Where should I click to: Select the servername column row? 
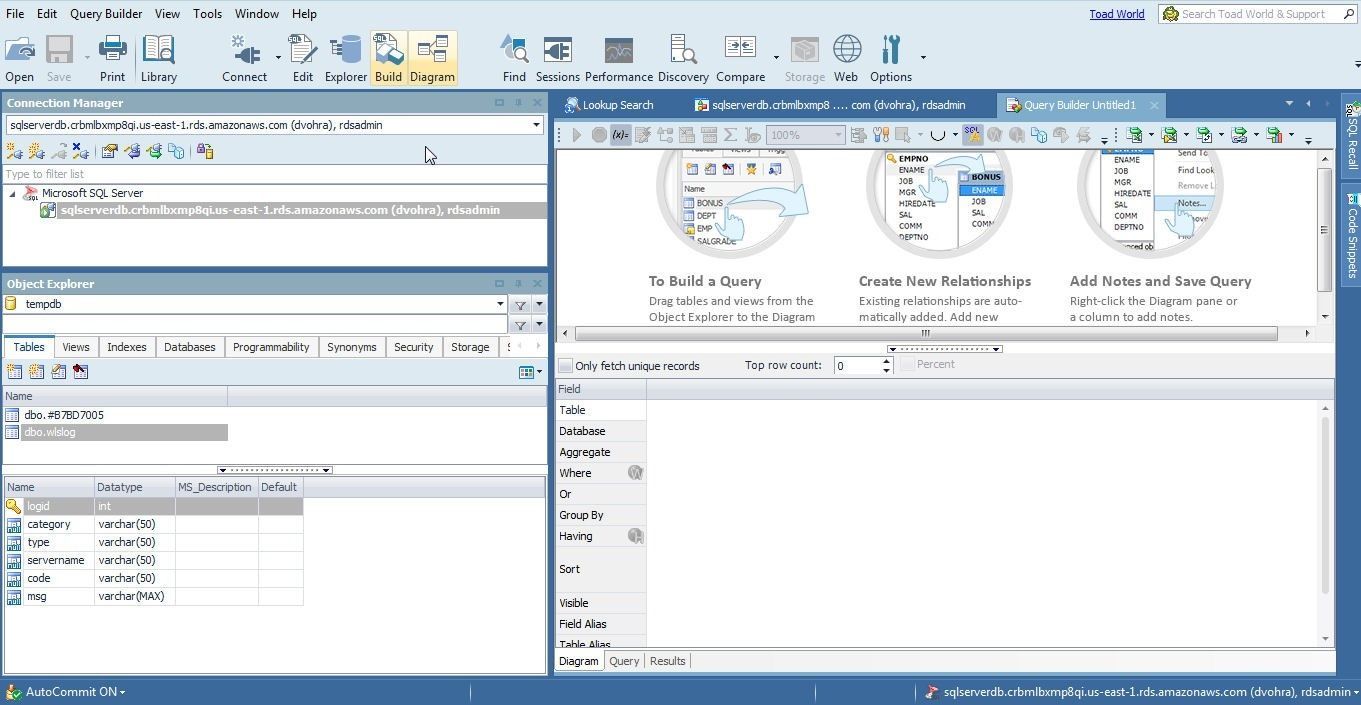[x=153, y=561]
